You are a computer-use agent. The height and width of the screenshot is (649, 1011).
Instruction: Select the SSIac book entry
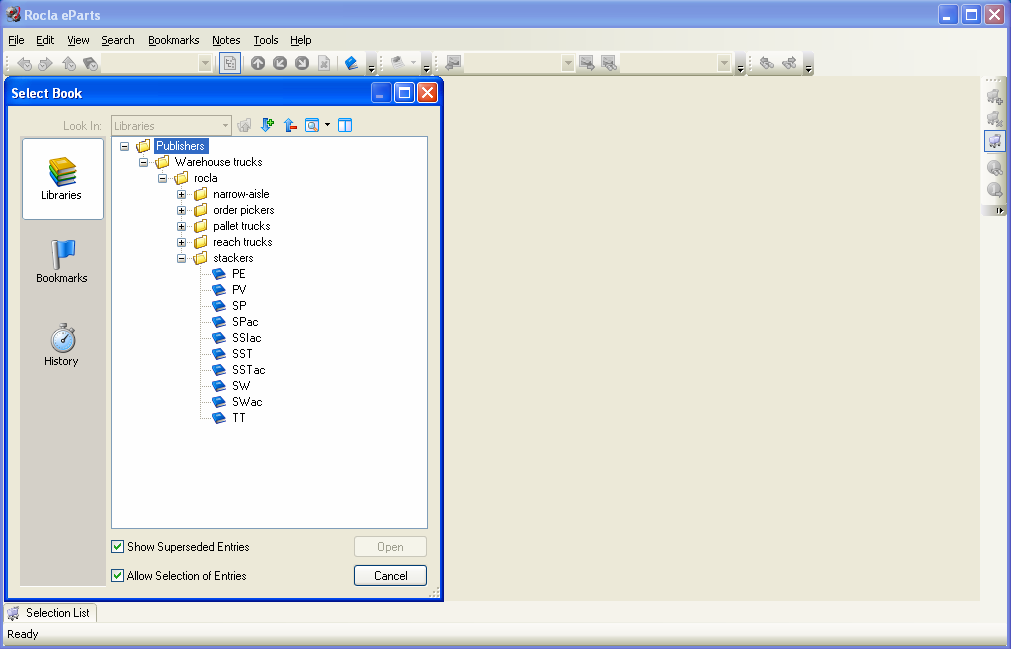click(246, 338)
